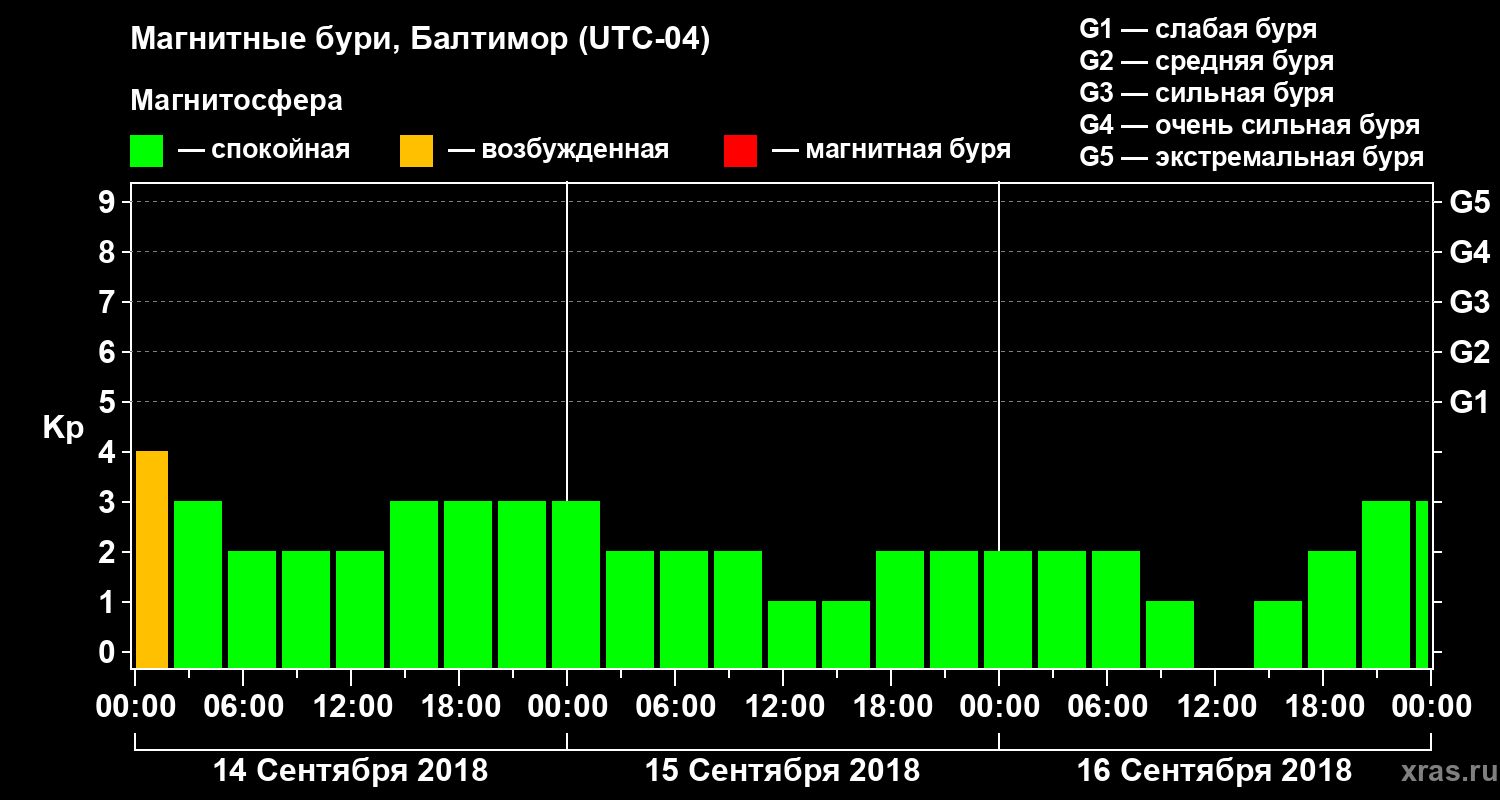1500x800 pixels.
Task: Click the G5 label on the right axis
Action: tap(1470, 203)
